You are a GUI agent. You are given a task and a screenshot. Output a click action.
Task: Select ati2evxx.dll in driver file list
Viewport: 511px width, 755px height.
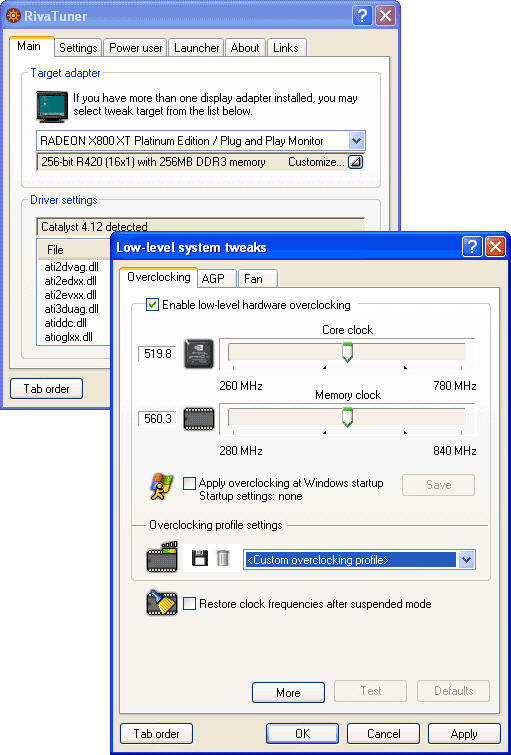coord(70,295)
